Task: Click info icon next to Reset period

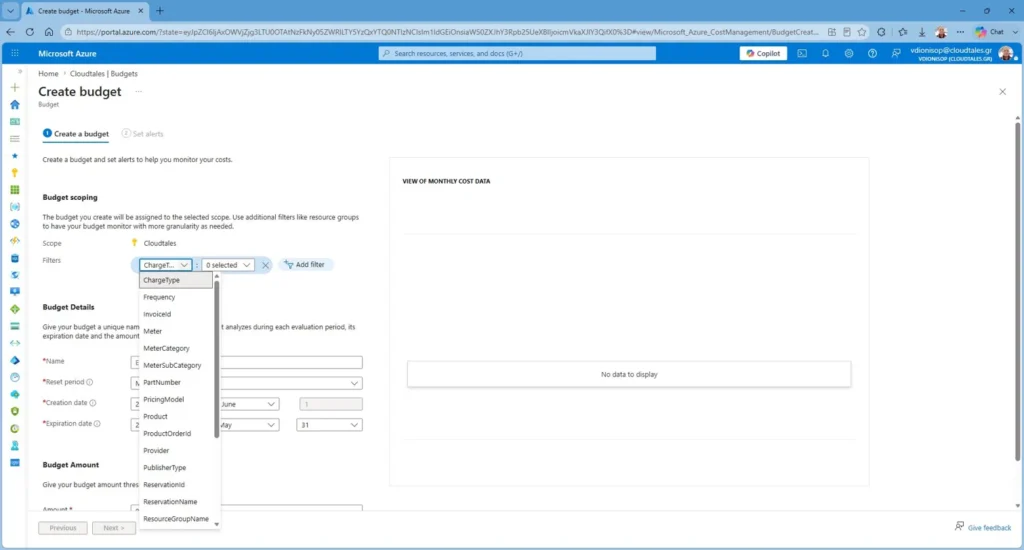Action: point(89,382)
